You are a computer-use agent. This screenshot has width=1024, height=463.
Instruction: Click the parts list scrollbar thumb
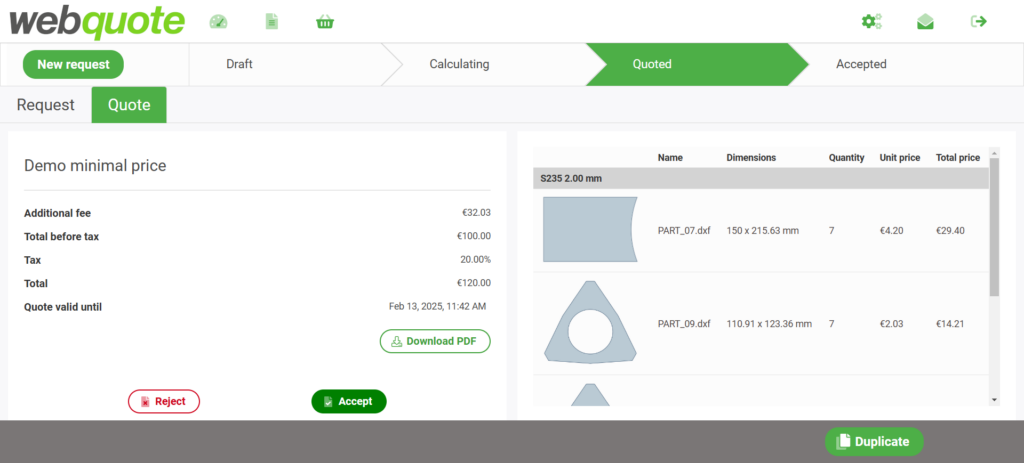(994, 227)
